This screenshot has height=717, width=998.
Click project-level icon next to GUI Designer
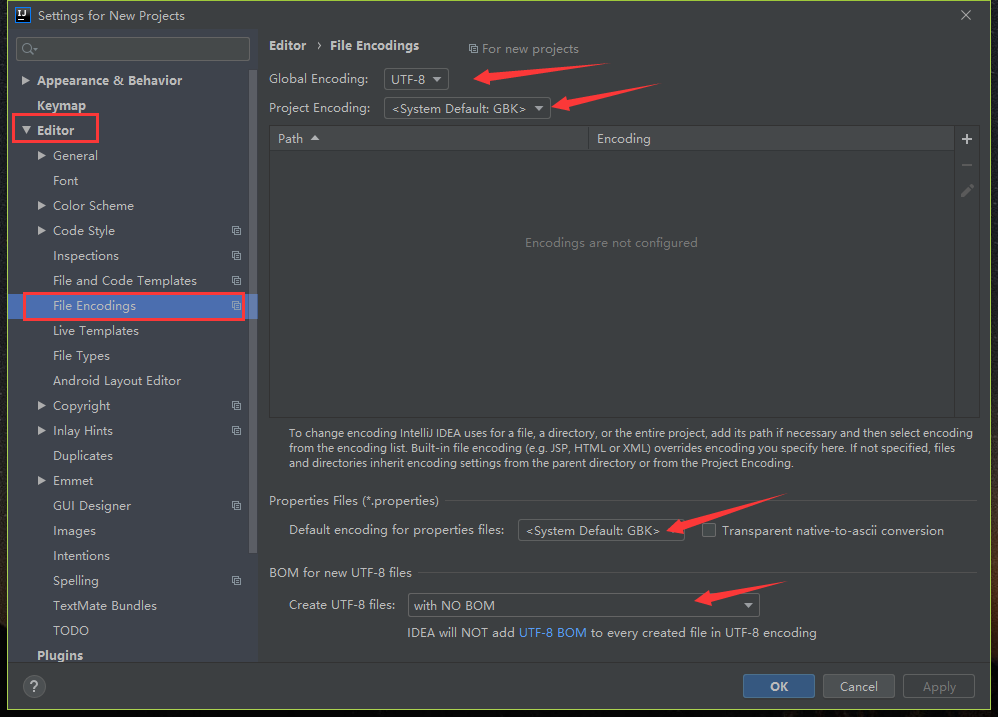236,505
